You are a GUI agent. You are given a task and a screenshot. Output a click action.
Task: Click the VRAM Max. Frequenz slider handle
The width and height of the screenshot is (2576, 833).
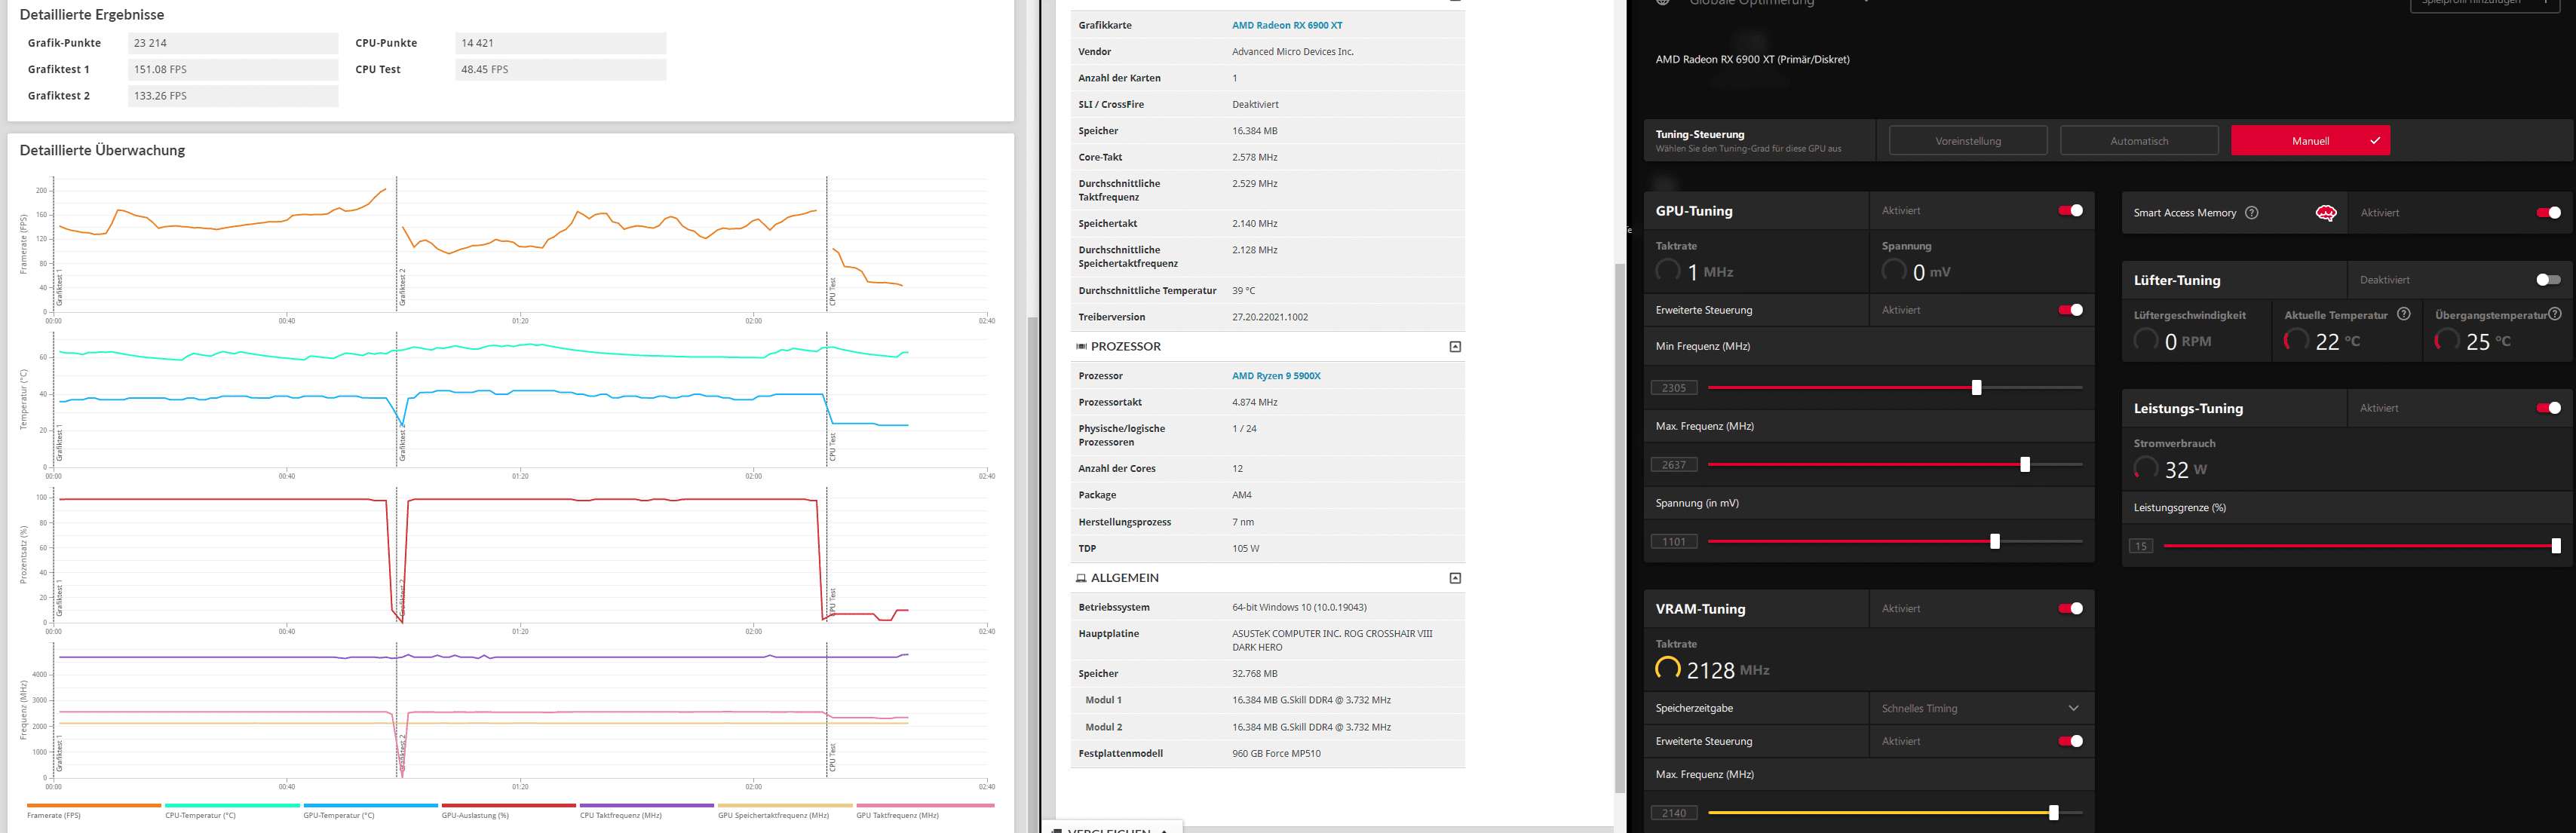[x=2053, y=813]
